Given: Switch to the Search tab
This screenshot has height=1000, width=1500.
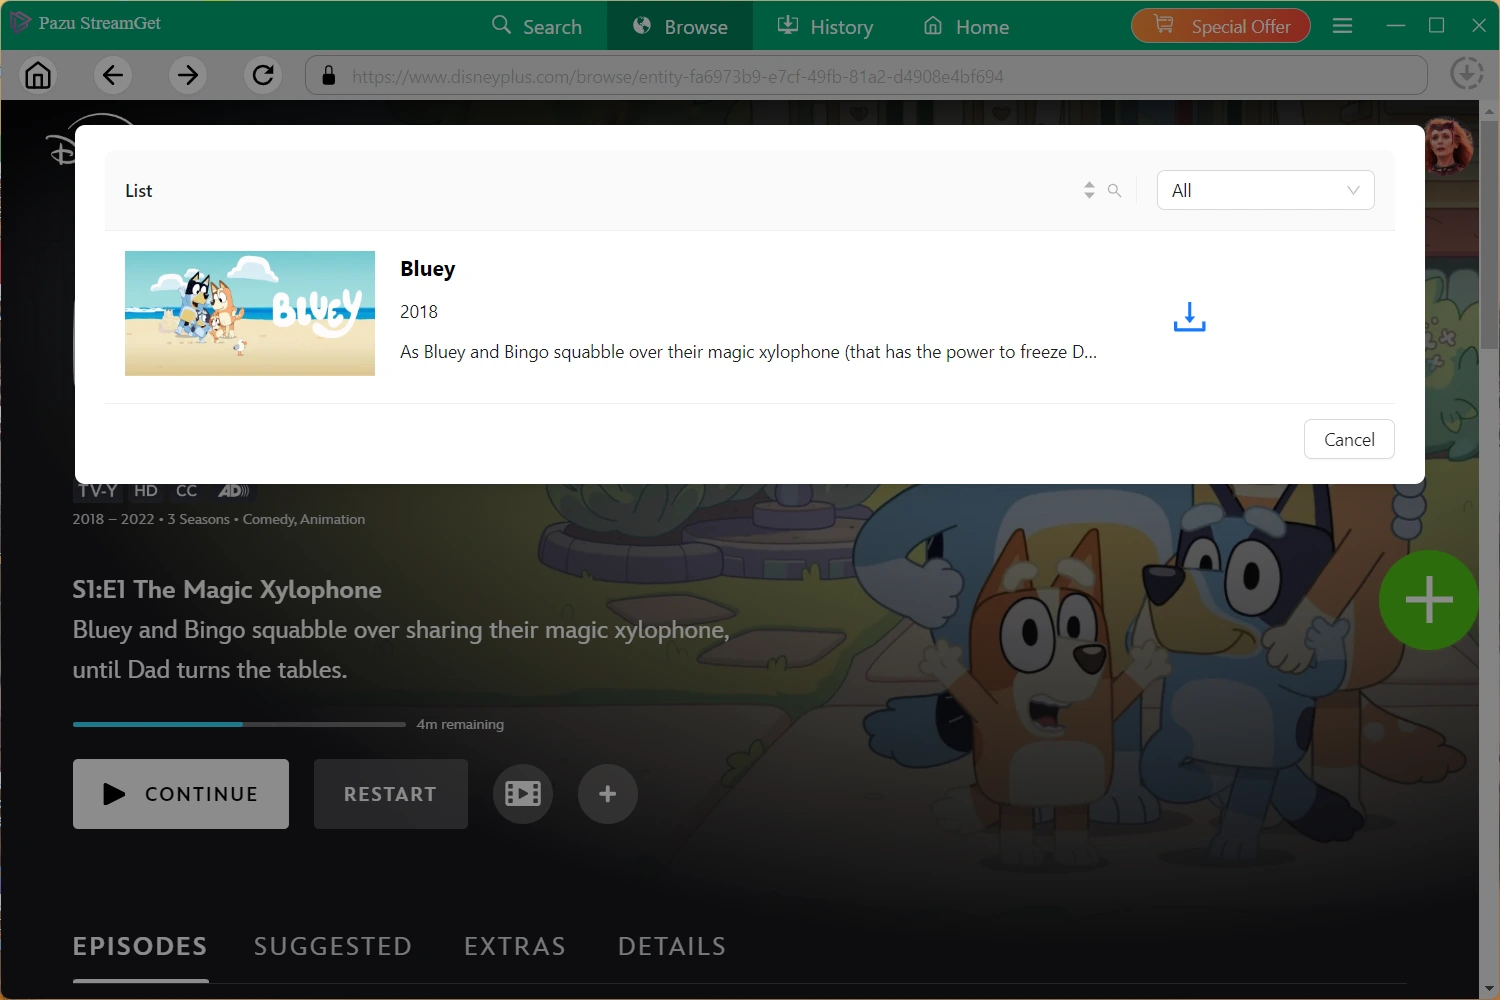Looking at the screenshot, I should [x=537, y=26].
